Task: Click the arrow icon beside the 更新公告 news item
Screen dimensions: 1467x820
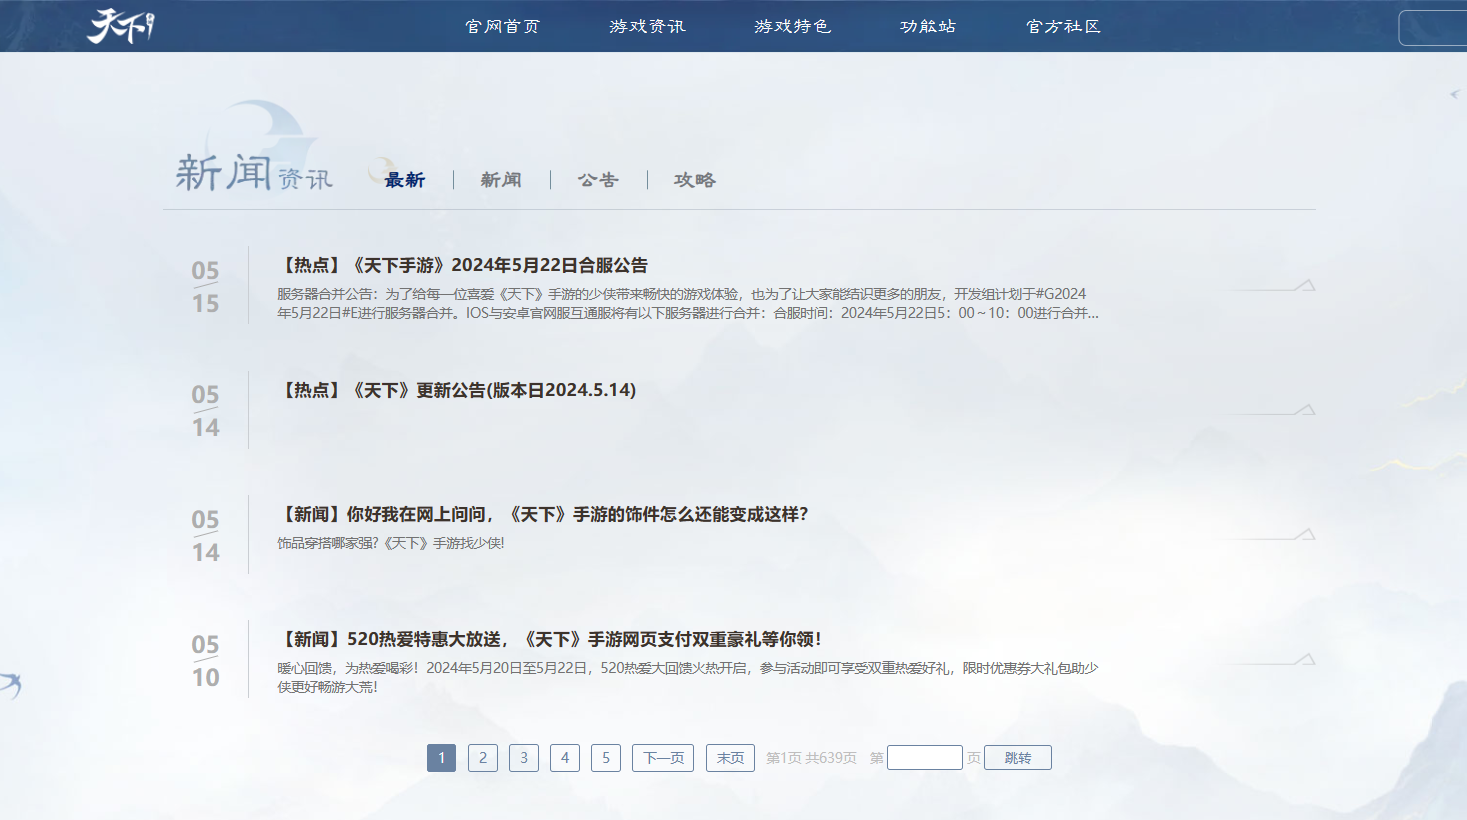Action: [x=1270, y=410]
